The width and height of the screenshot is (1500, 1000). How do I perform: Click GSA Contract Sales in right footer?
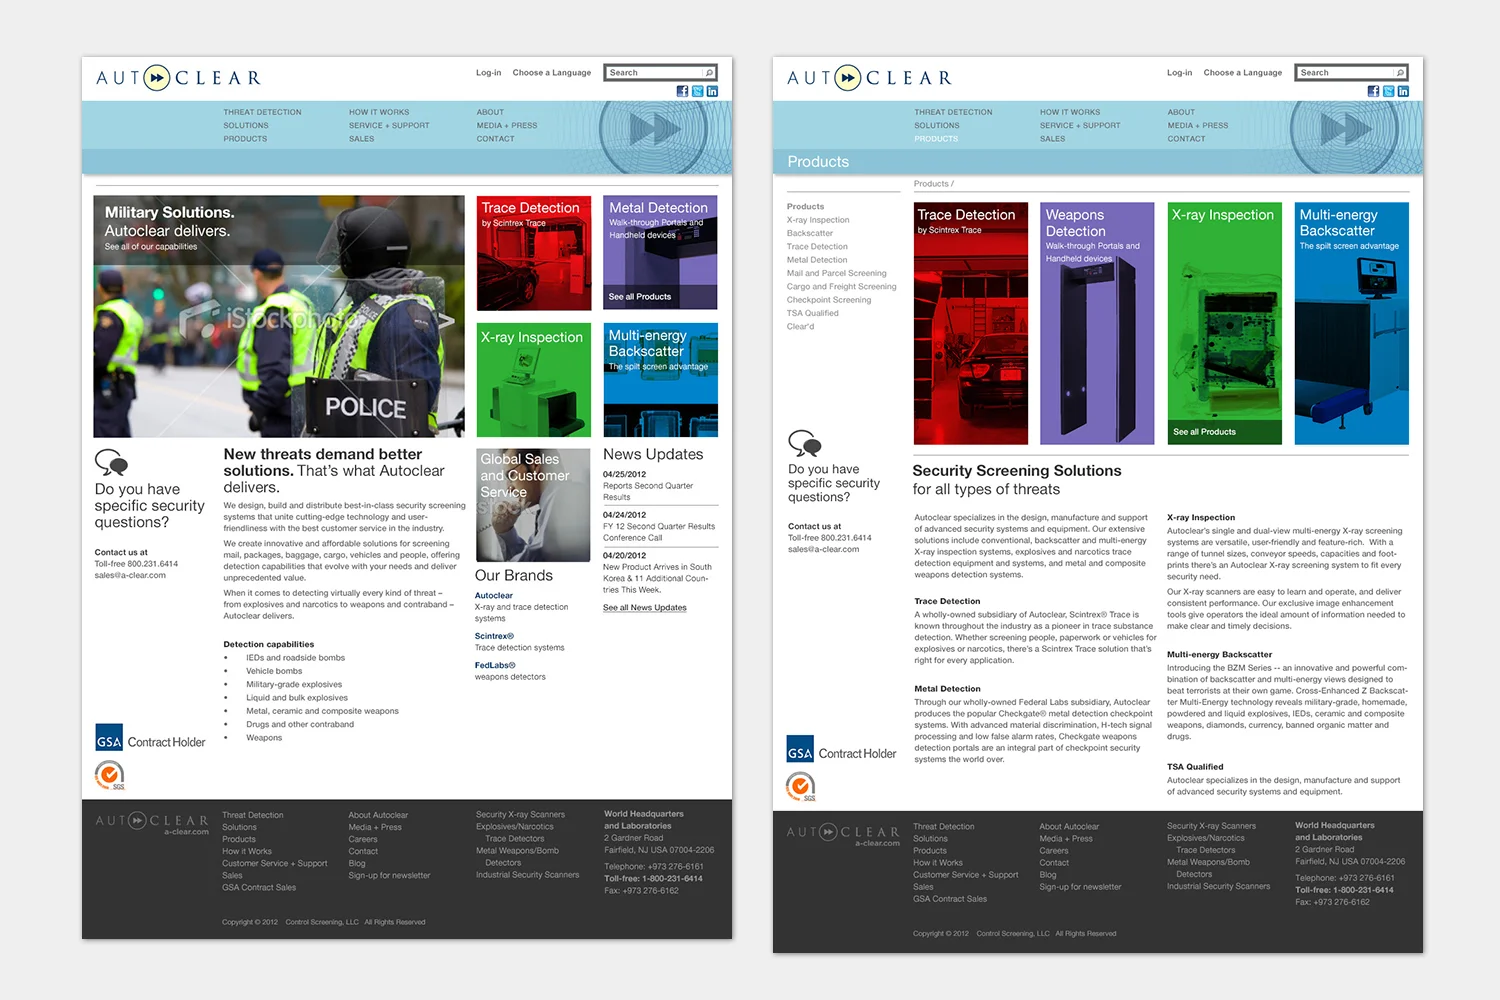pyautogui.click(x=950, y=899)
